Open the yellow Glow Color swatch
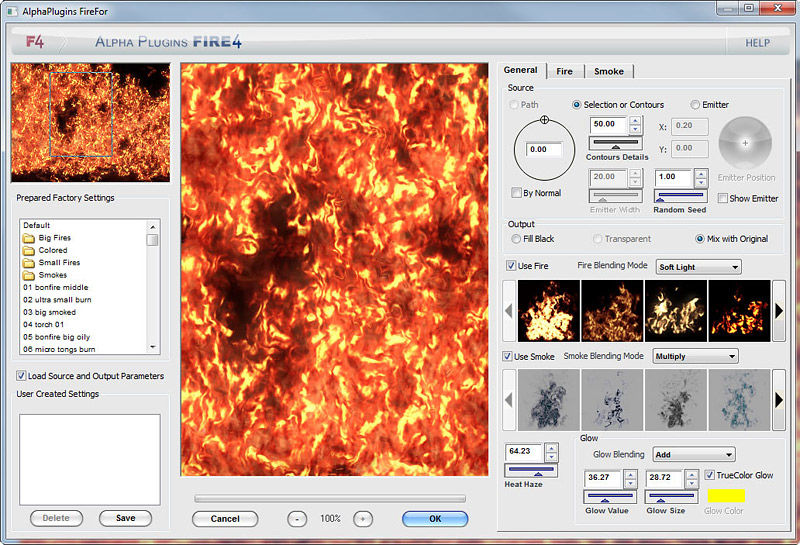This screenshot has height=545, width=800. coord(726,496)
